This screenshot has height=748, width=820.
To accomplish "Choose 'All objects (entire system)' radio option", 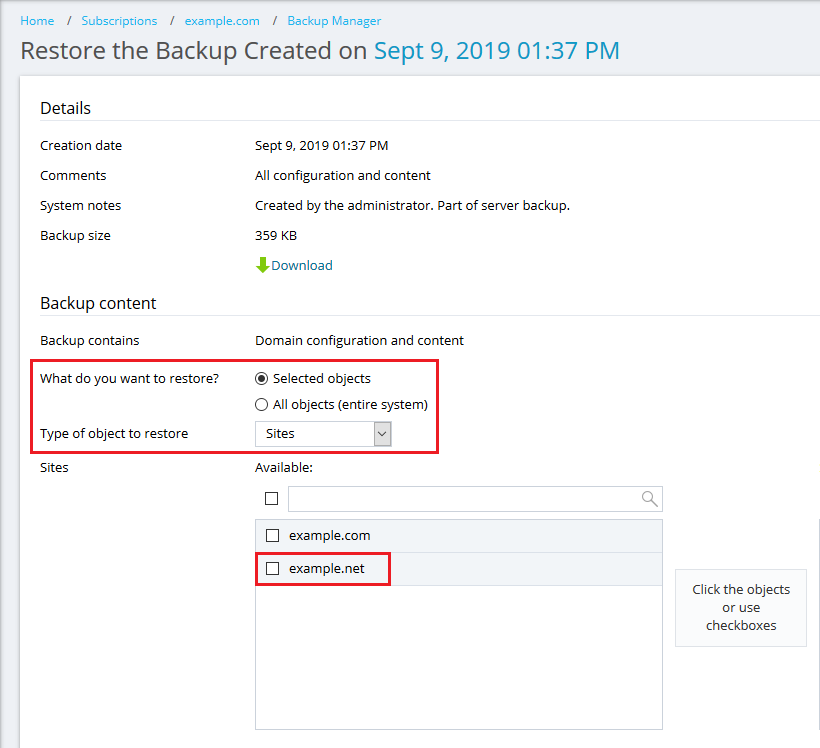I will coord(262,405).
